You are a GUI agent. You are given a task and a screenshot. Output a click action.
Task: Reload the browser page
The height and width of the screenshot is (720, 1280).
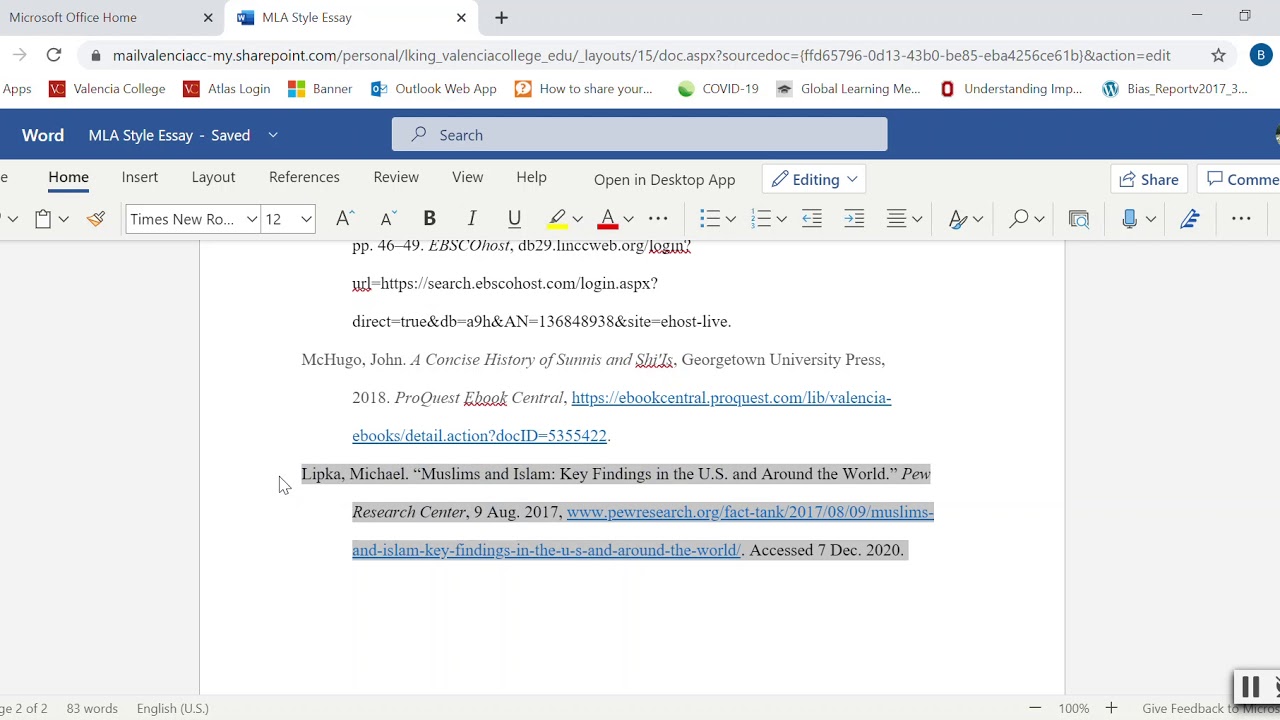tap(54, 56)
